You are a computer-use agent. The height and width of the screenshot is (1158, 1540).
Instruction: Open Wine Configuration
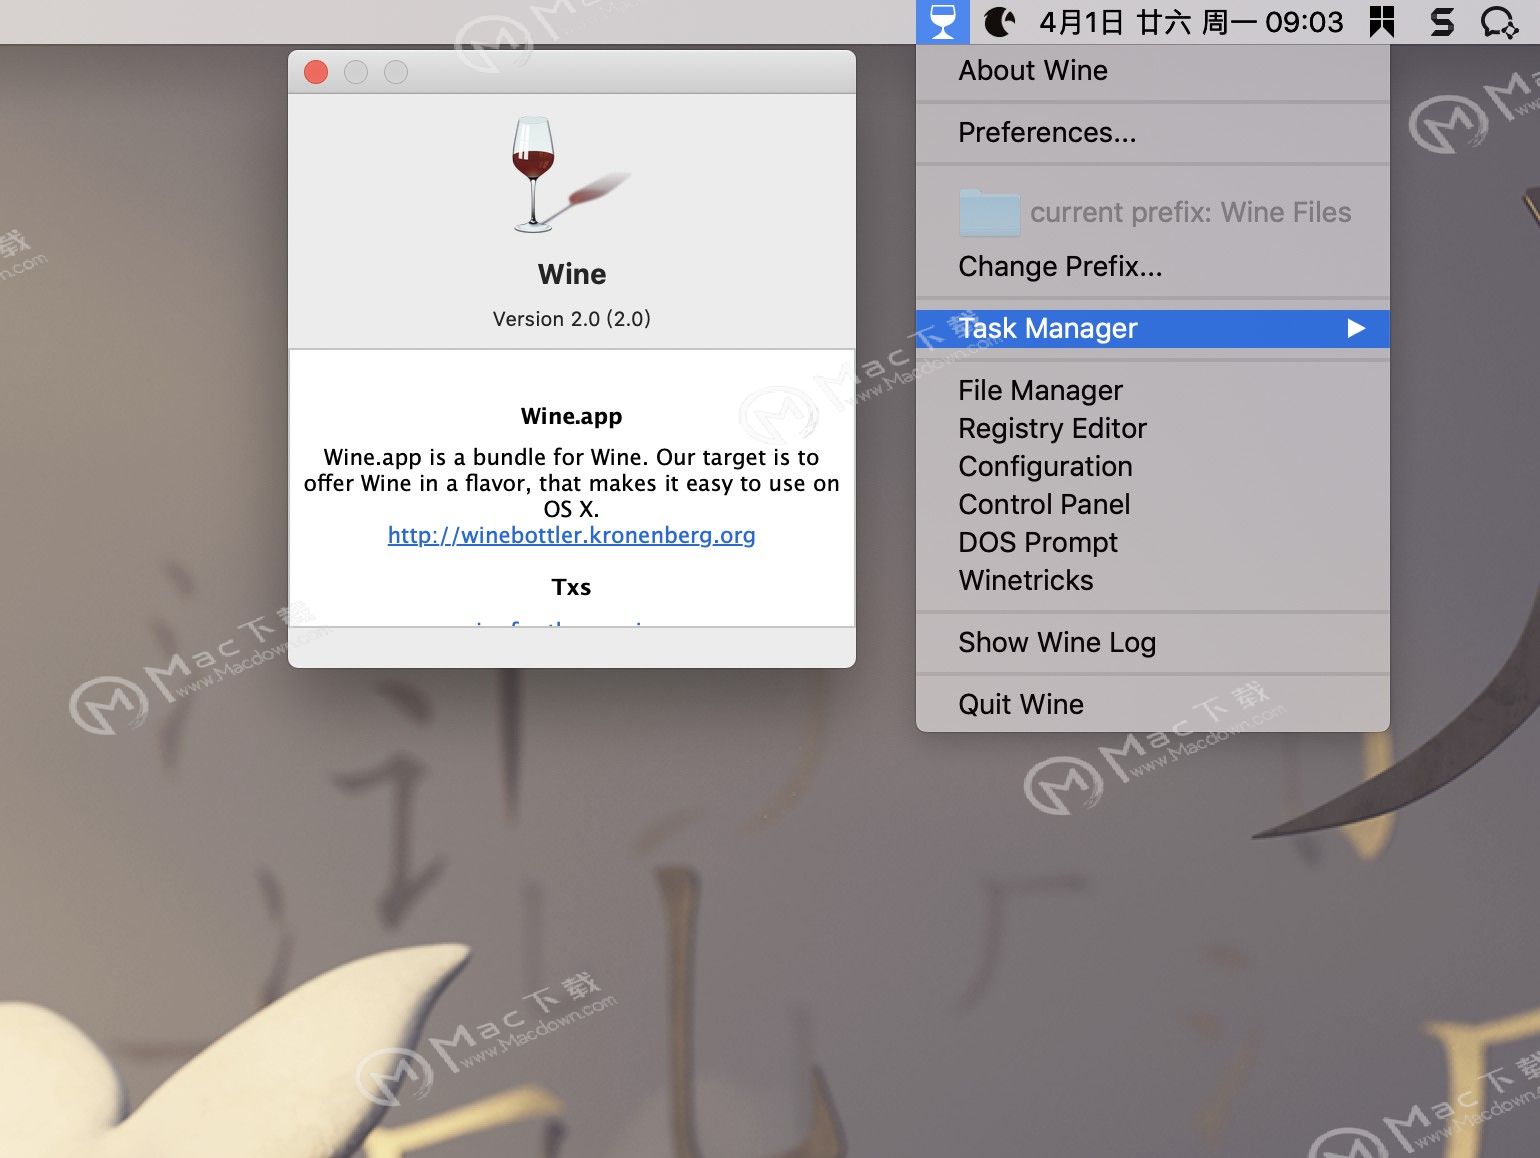pyautogui.click(x=1153, y=466)
